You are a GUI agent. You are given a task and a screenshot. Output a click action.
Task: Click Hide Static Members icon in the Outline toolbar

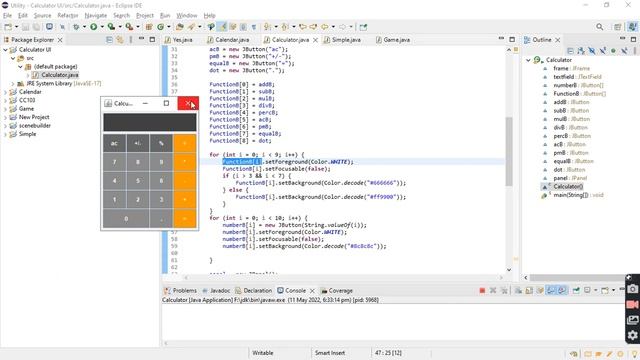[x=602, y=51]
